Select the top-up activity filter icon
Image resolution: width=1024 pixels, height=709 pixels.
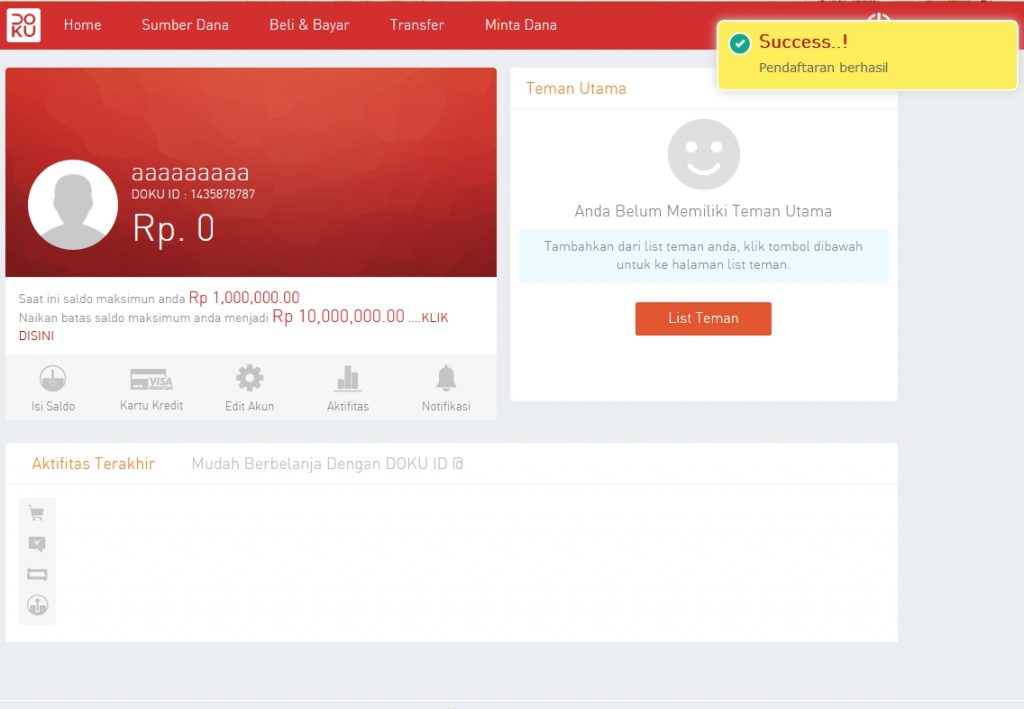pos(37,605)
